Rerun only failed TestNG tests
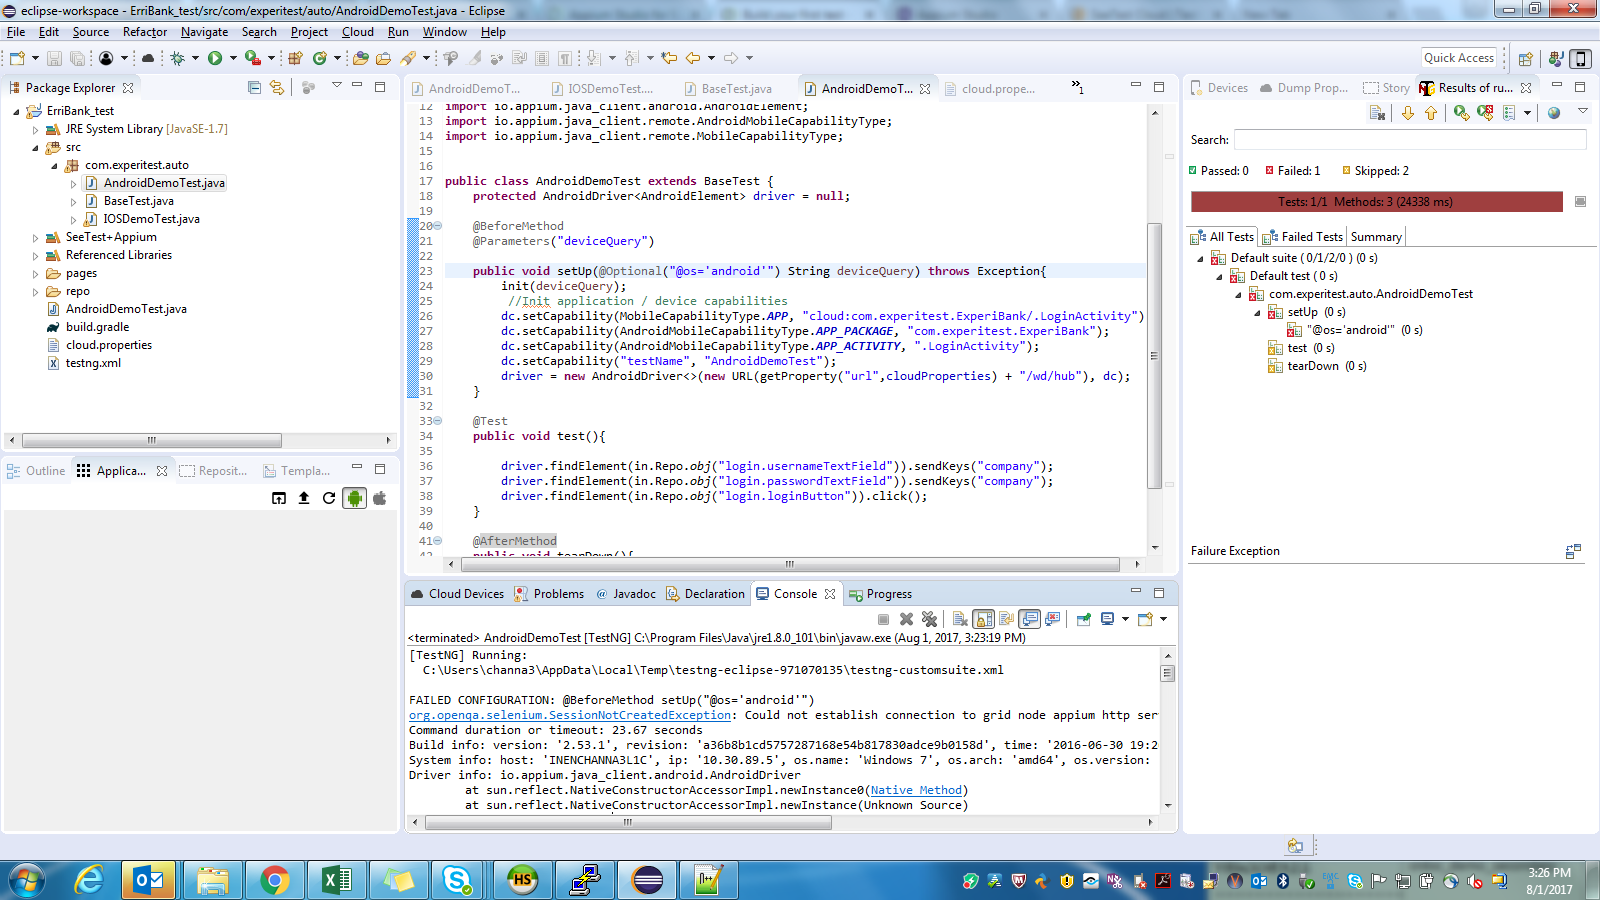The image size is (1600, 900). 1485,113
